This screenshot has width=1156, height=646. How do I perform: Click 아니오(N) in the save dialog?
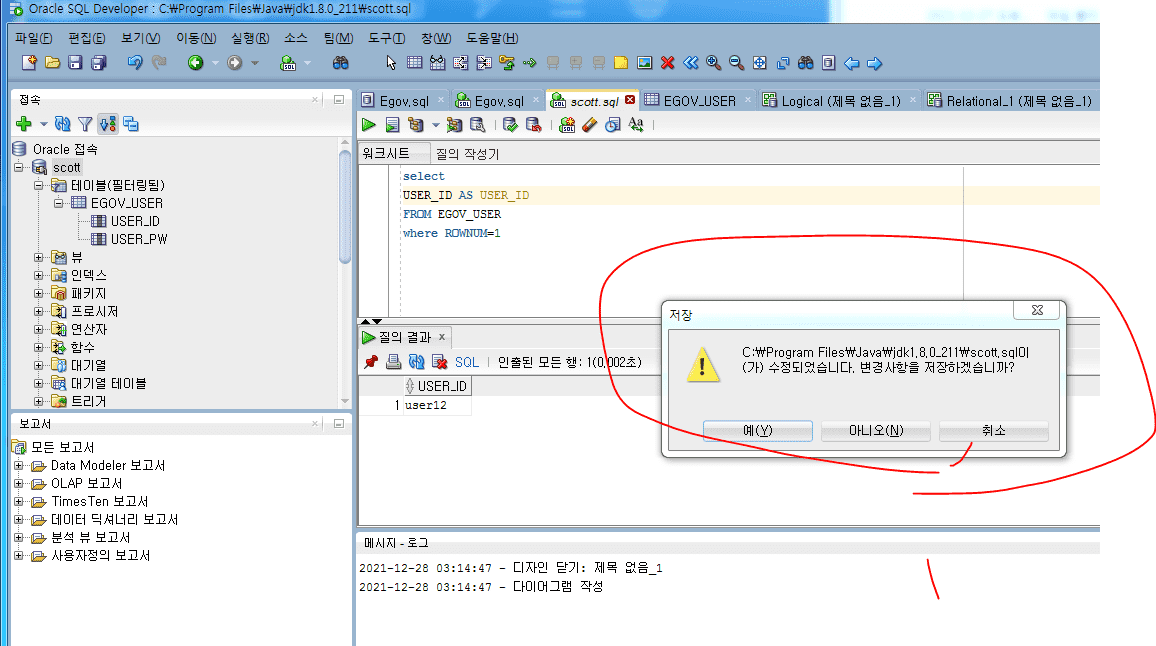point(876,431)
